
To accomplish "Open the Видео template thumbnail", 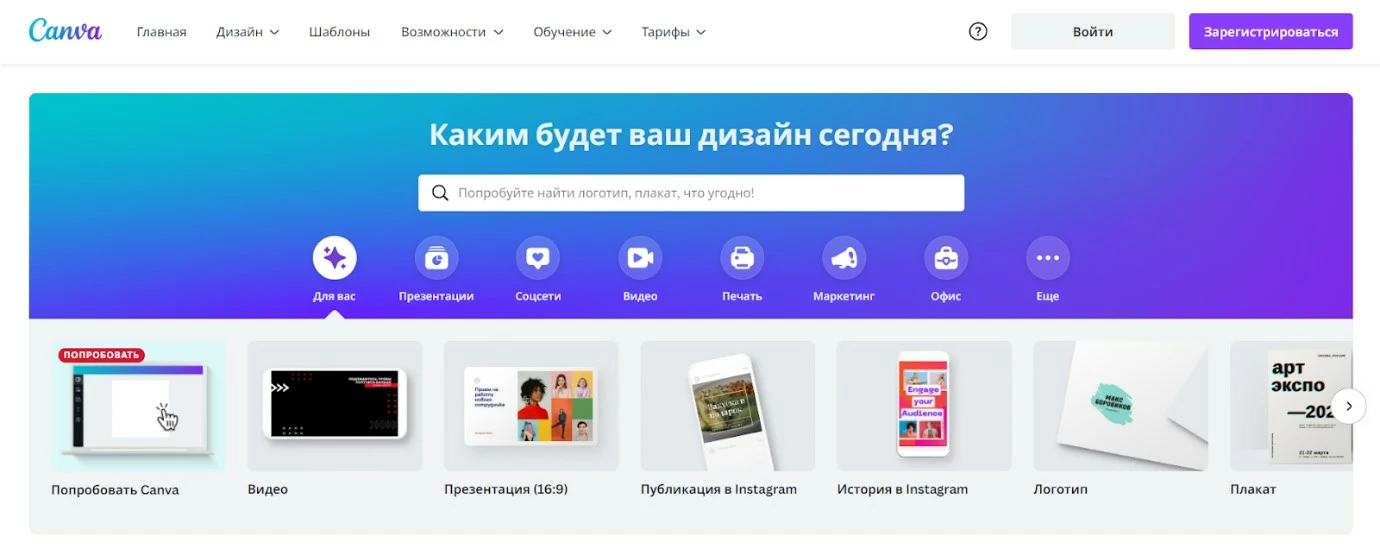I will coord(335,406).
